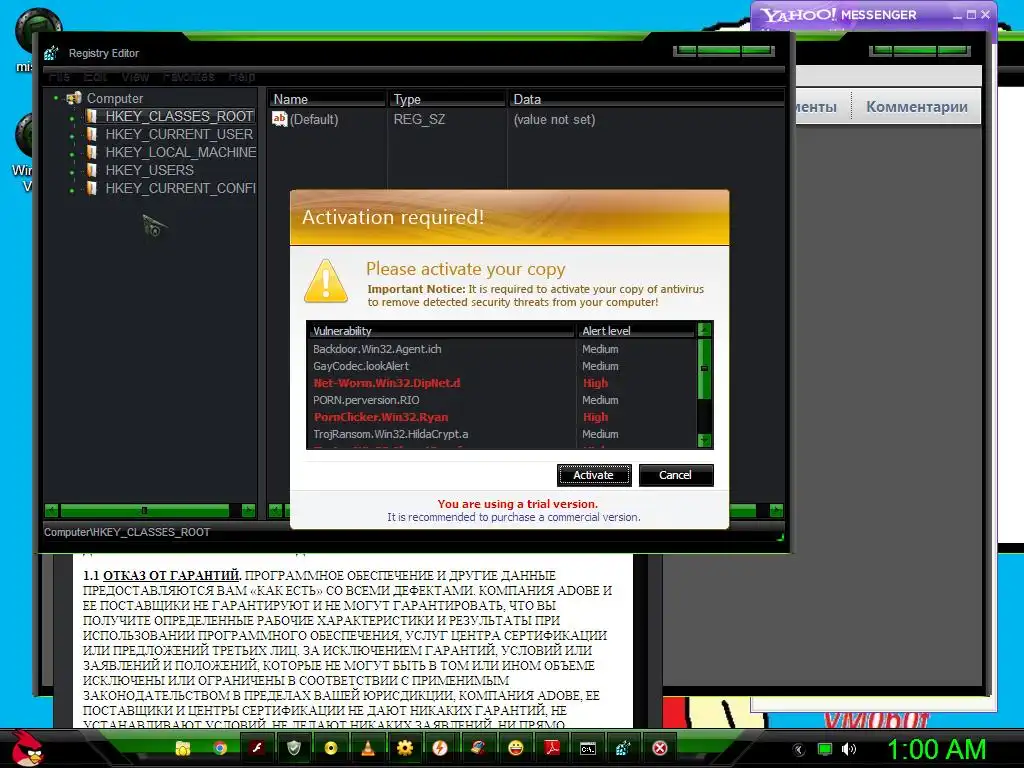This screenshot has width=1024, height=768.
Task: Click the Activate button
Action: click(x=594, y=475)
